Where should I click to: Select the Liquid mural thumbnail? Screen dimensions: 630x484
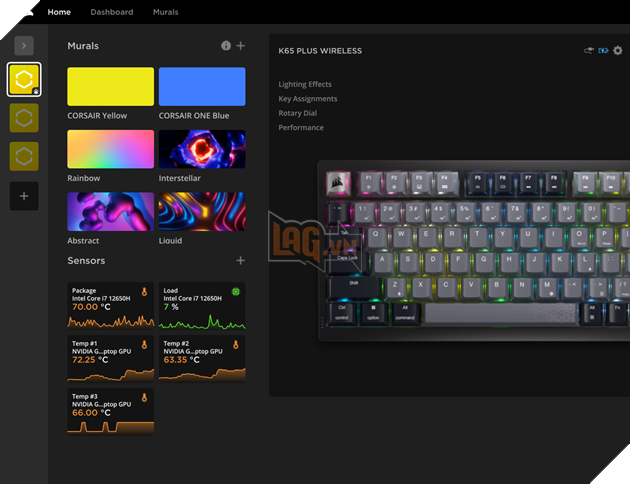(202, 212)
